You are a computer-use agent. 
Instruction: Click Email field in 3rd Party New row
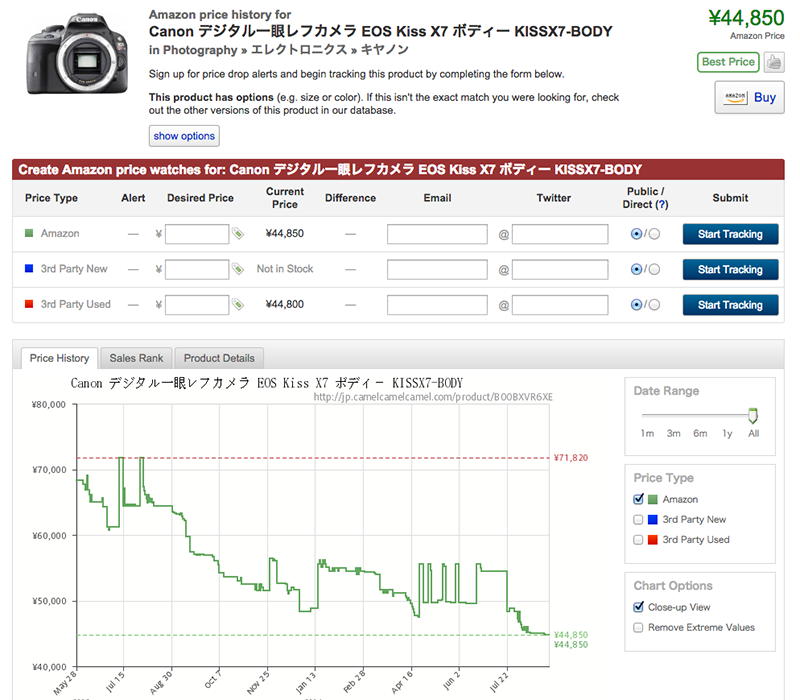(437, 269)
